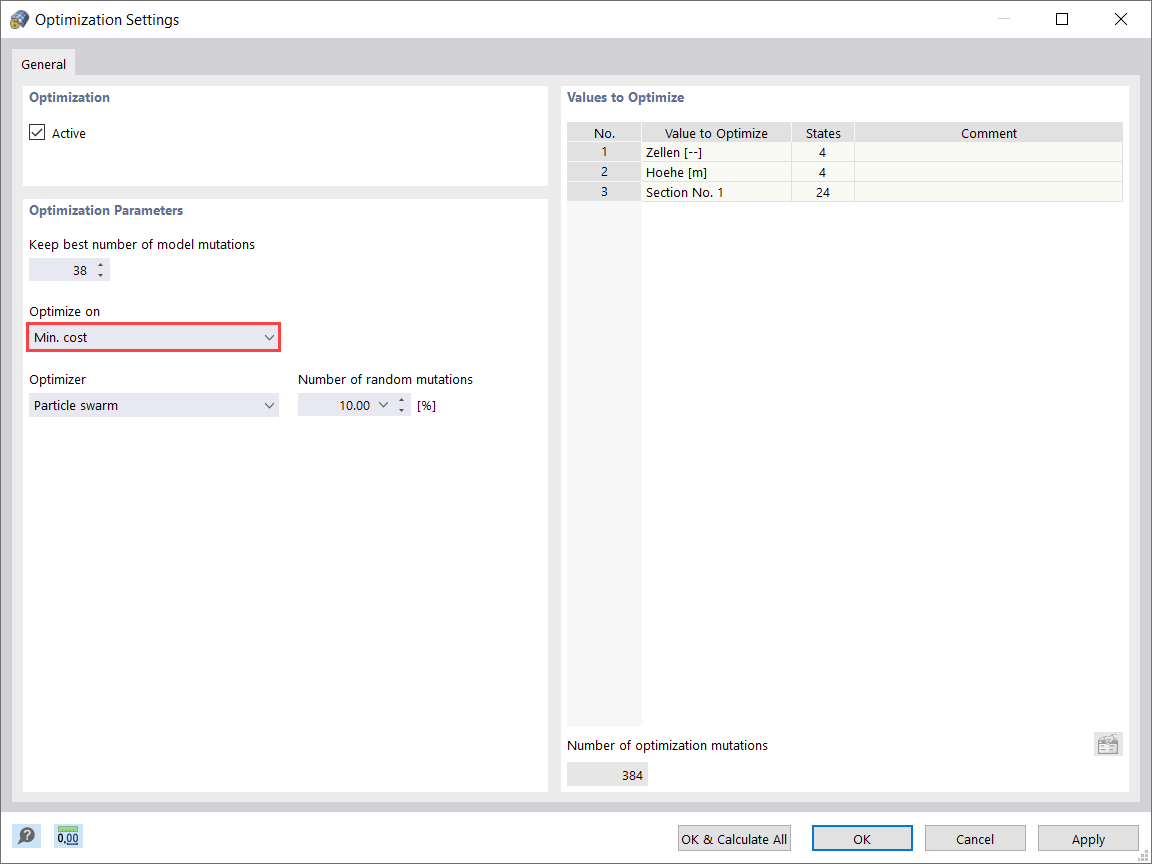Click the States column header
1152x864 pixels.
click(823, 133)
